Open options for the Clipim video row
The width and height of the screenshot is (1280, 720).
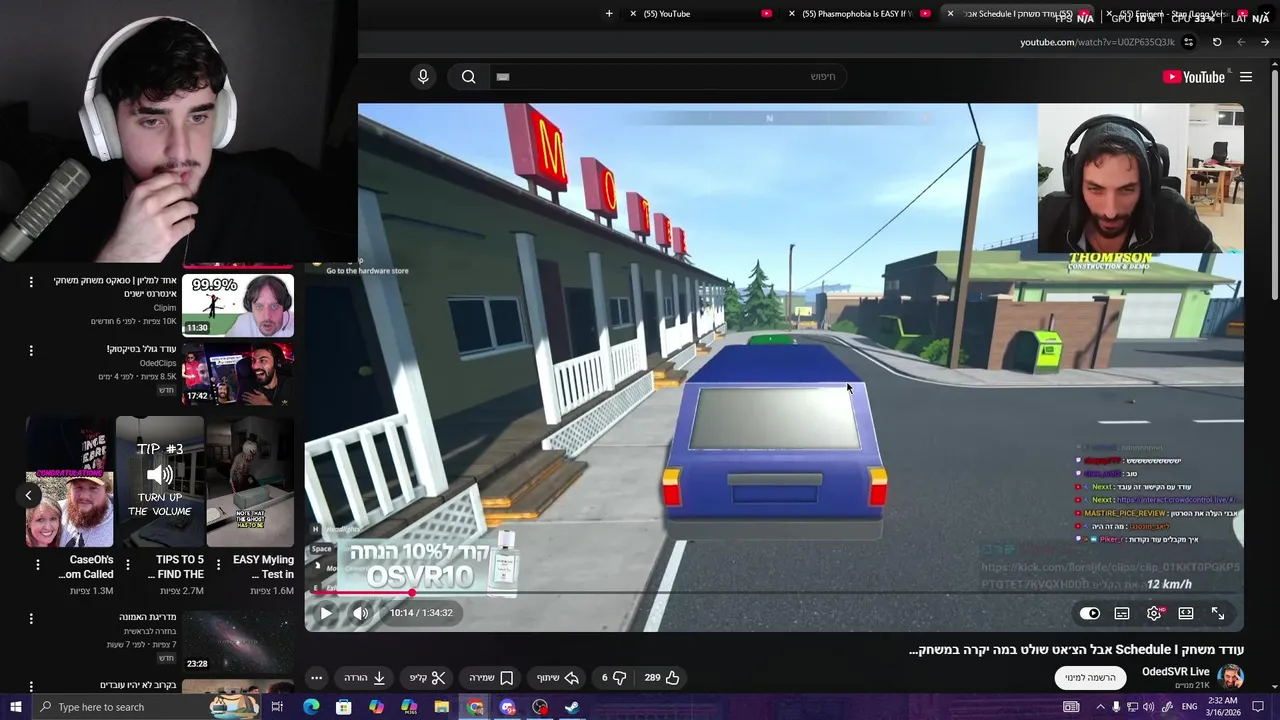31,282
